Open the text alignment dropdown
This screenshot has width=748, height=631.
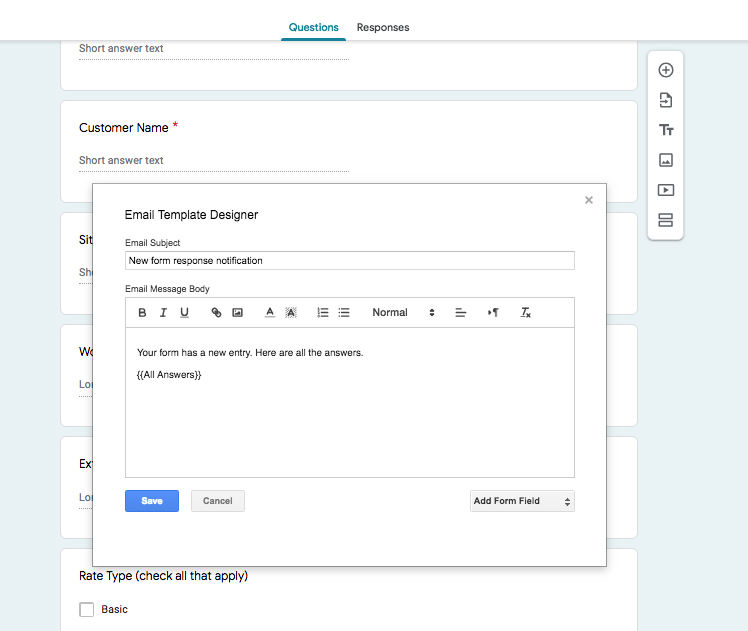point(461,313)
